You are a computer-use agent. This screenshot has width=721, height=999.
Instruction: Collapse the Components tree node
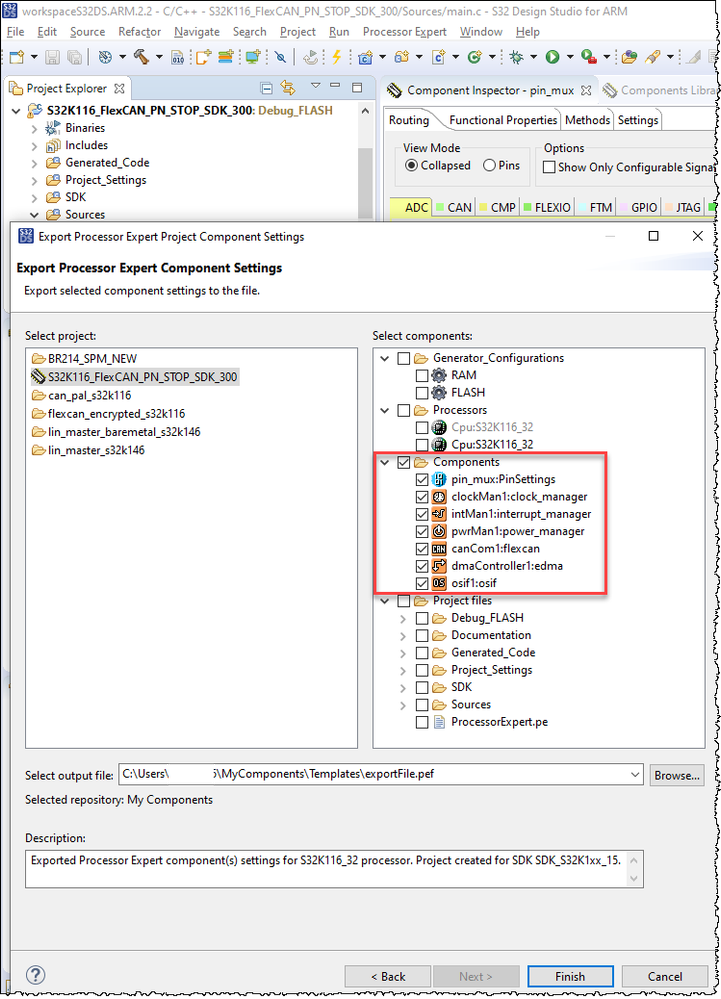pos(385,462)
